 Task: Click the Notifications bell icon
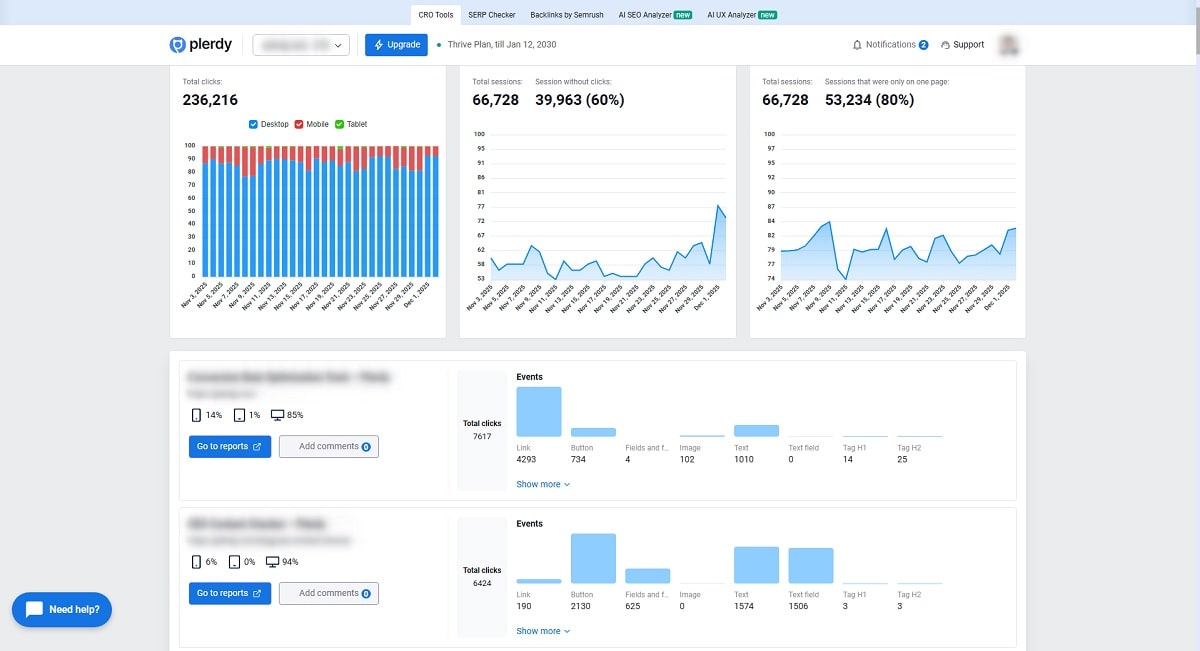click(857, 45)
